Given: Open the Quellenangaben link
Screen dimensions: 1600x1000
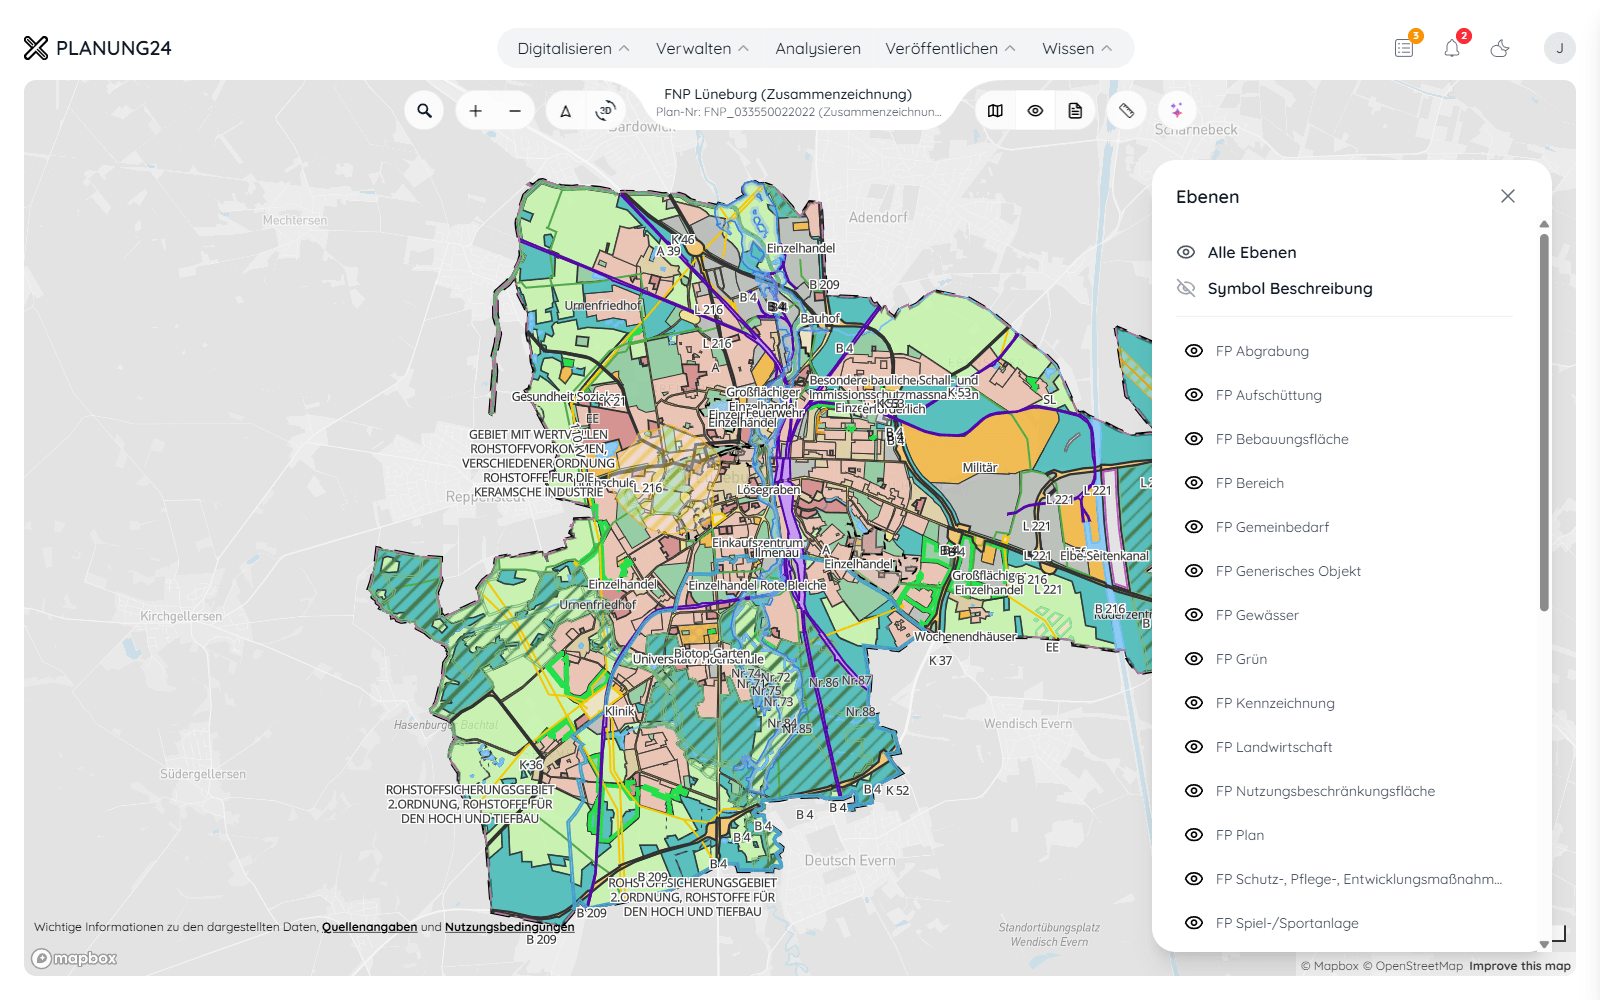Looking at the screenshot, I should 370,927.
